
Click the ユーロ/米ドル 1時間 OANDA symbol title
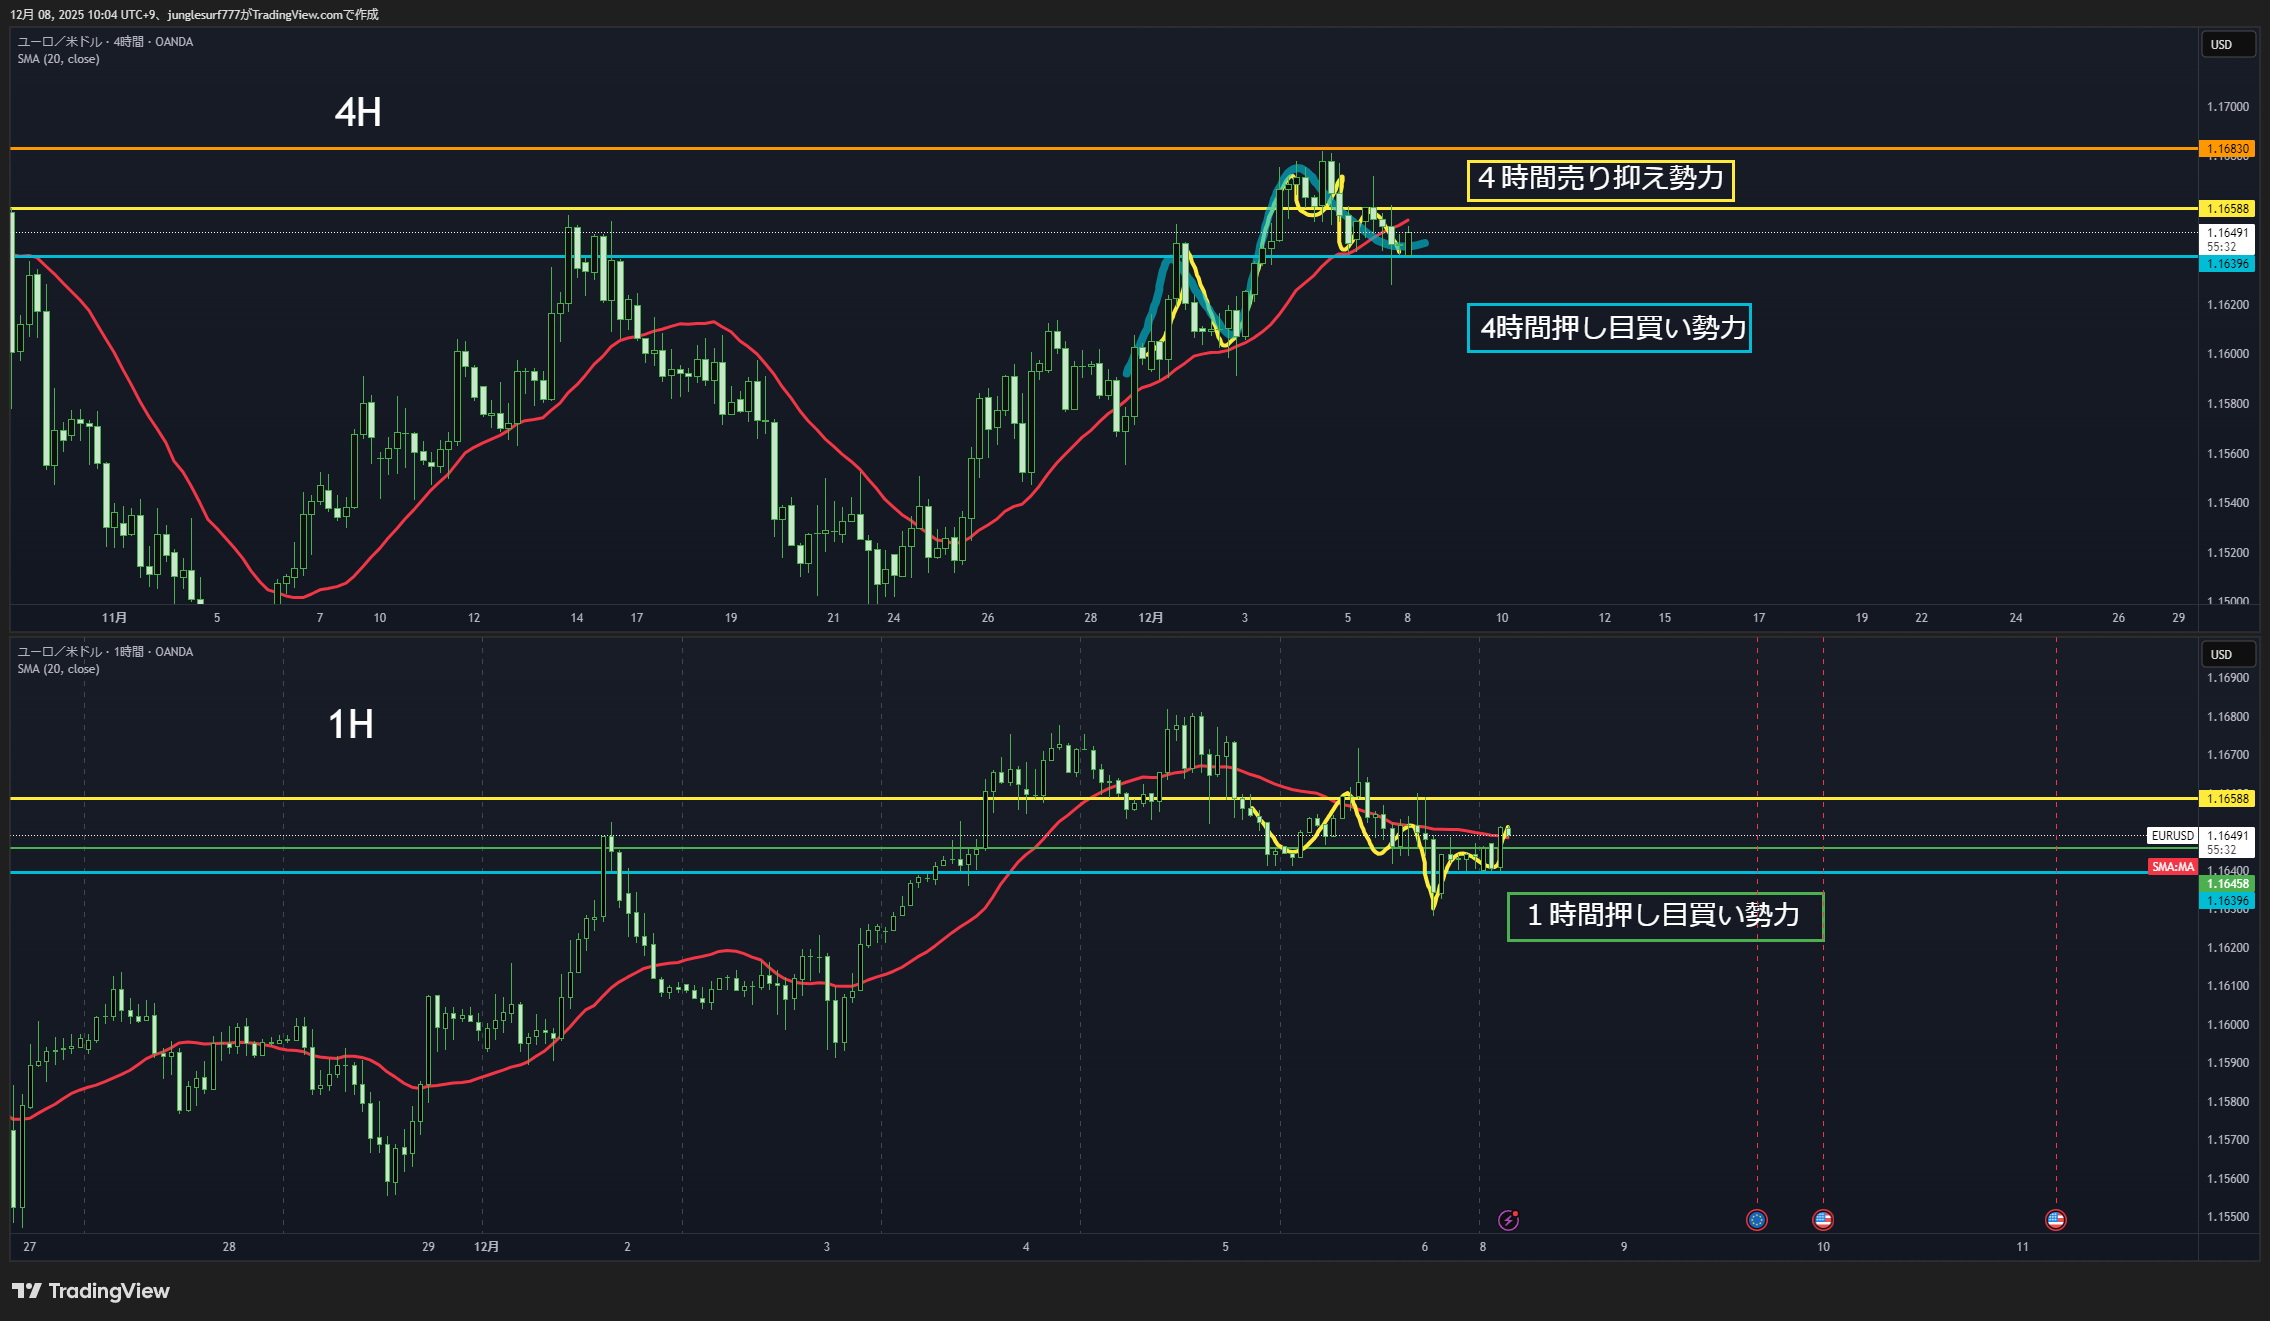click(x=105, y=652)
